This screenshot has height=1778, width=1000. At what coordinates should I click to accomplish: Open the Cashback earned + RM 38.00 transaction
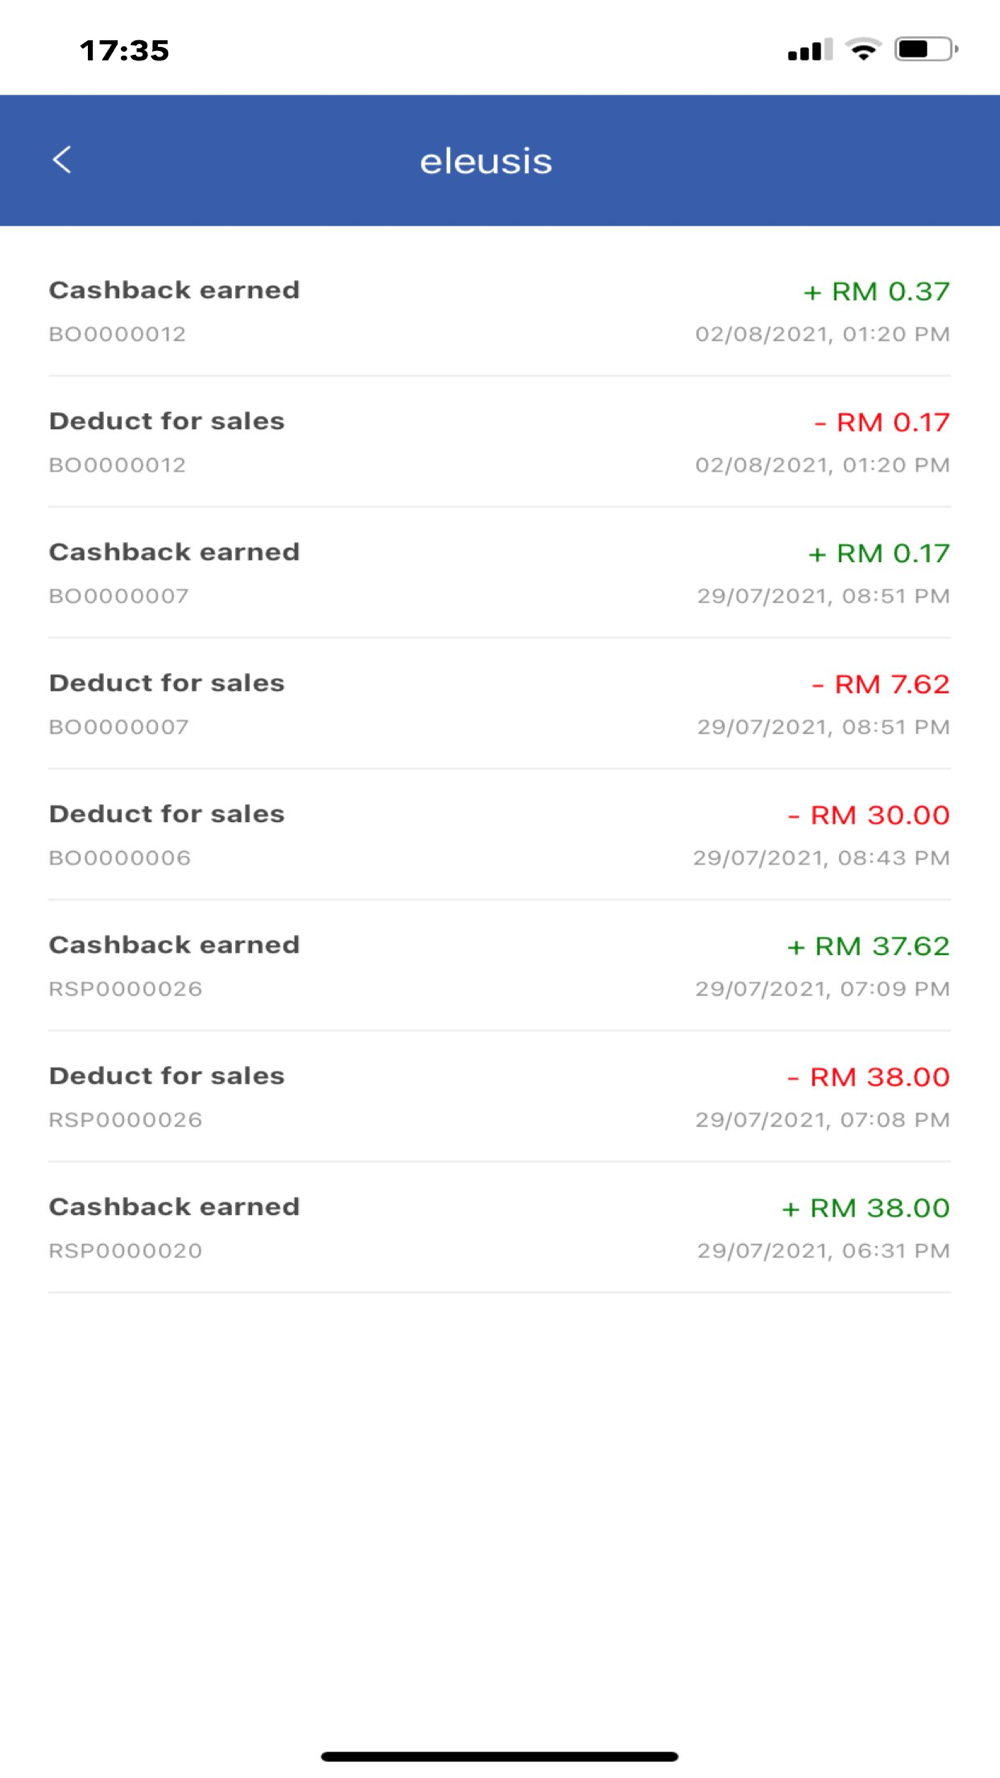(x=499, y=1228)
